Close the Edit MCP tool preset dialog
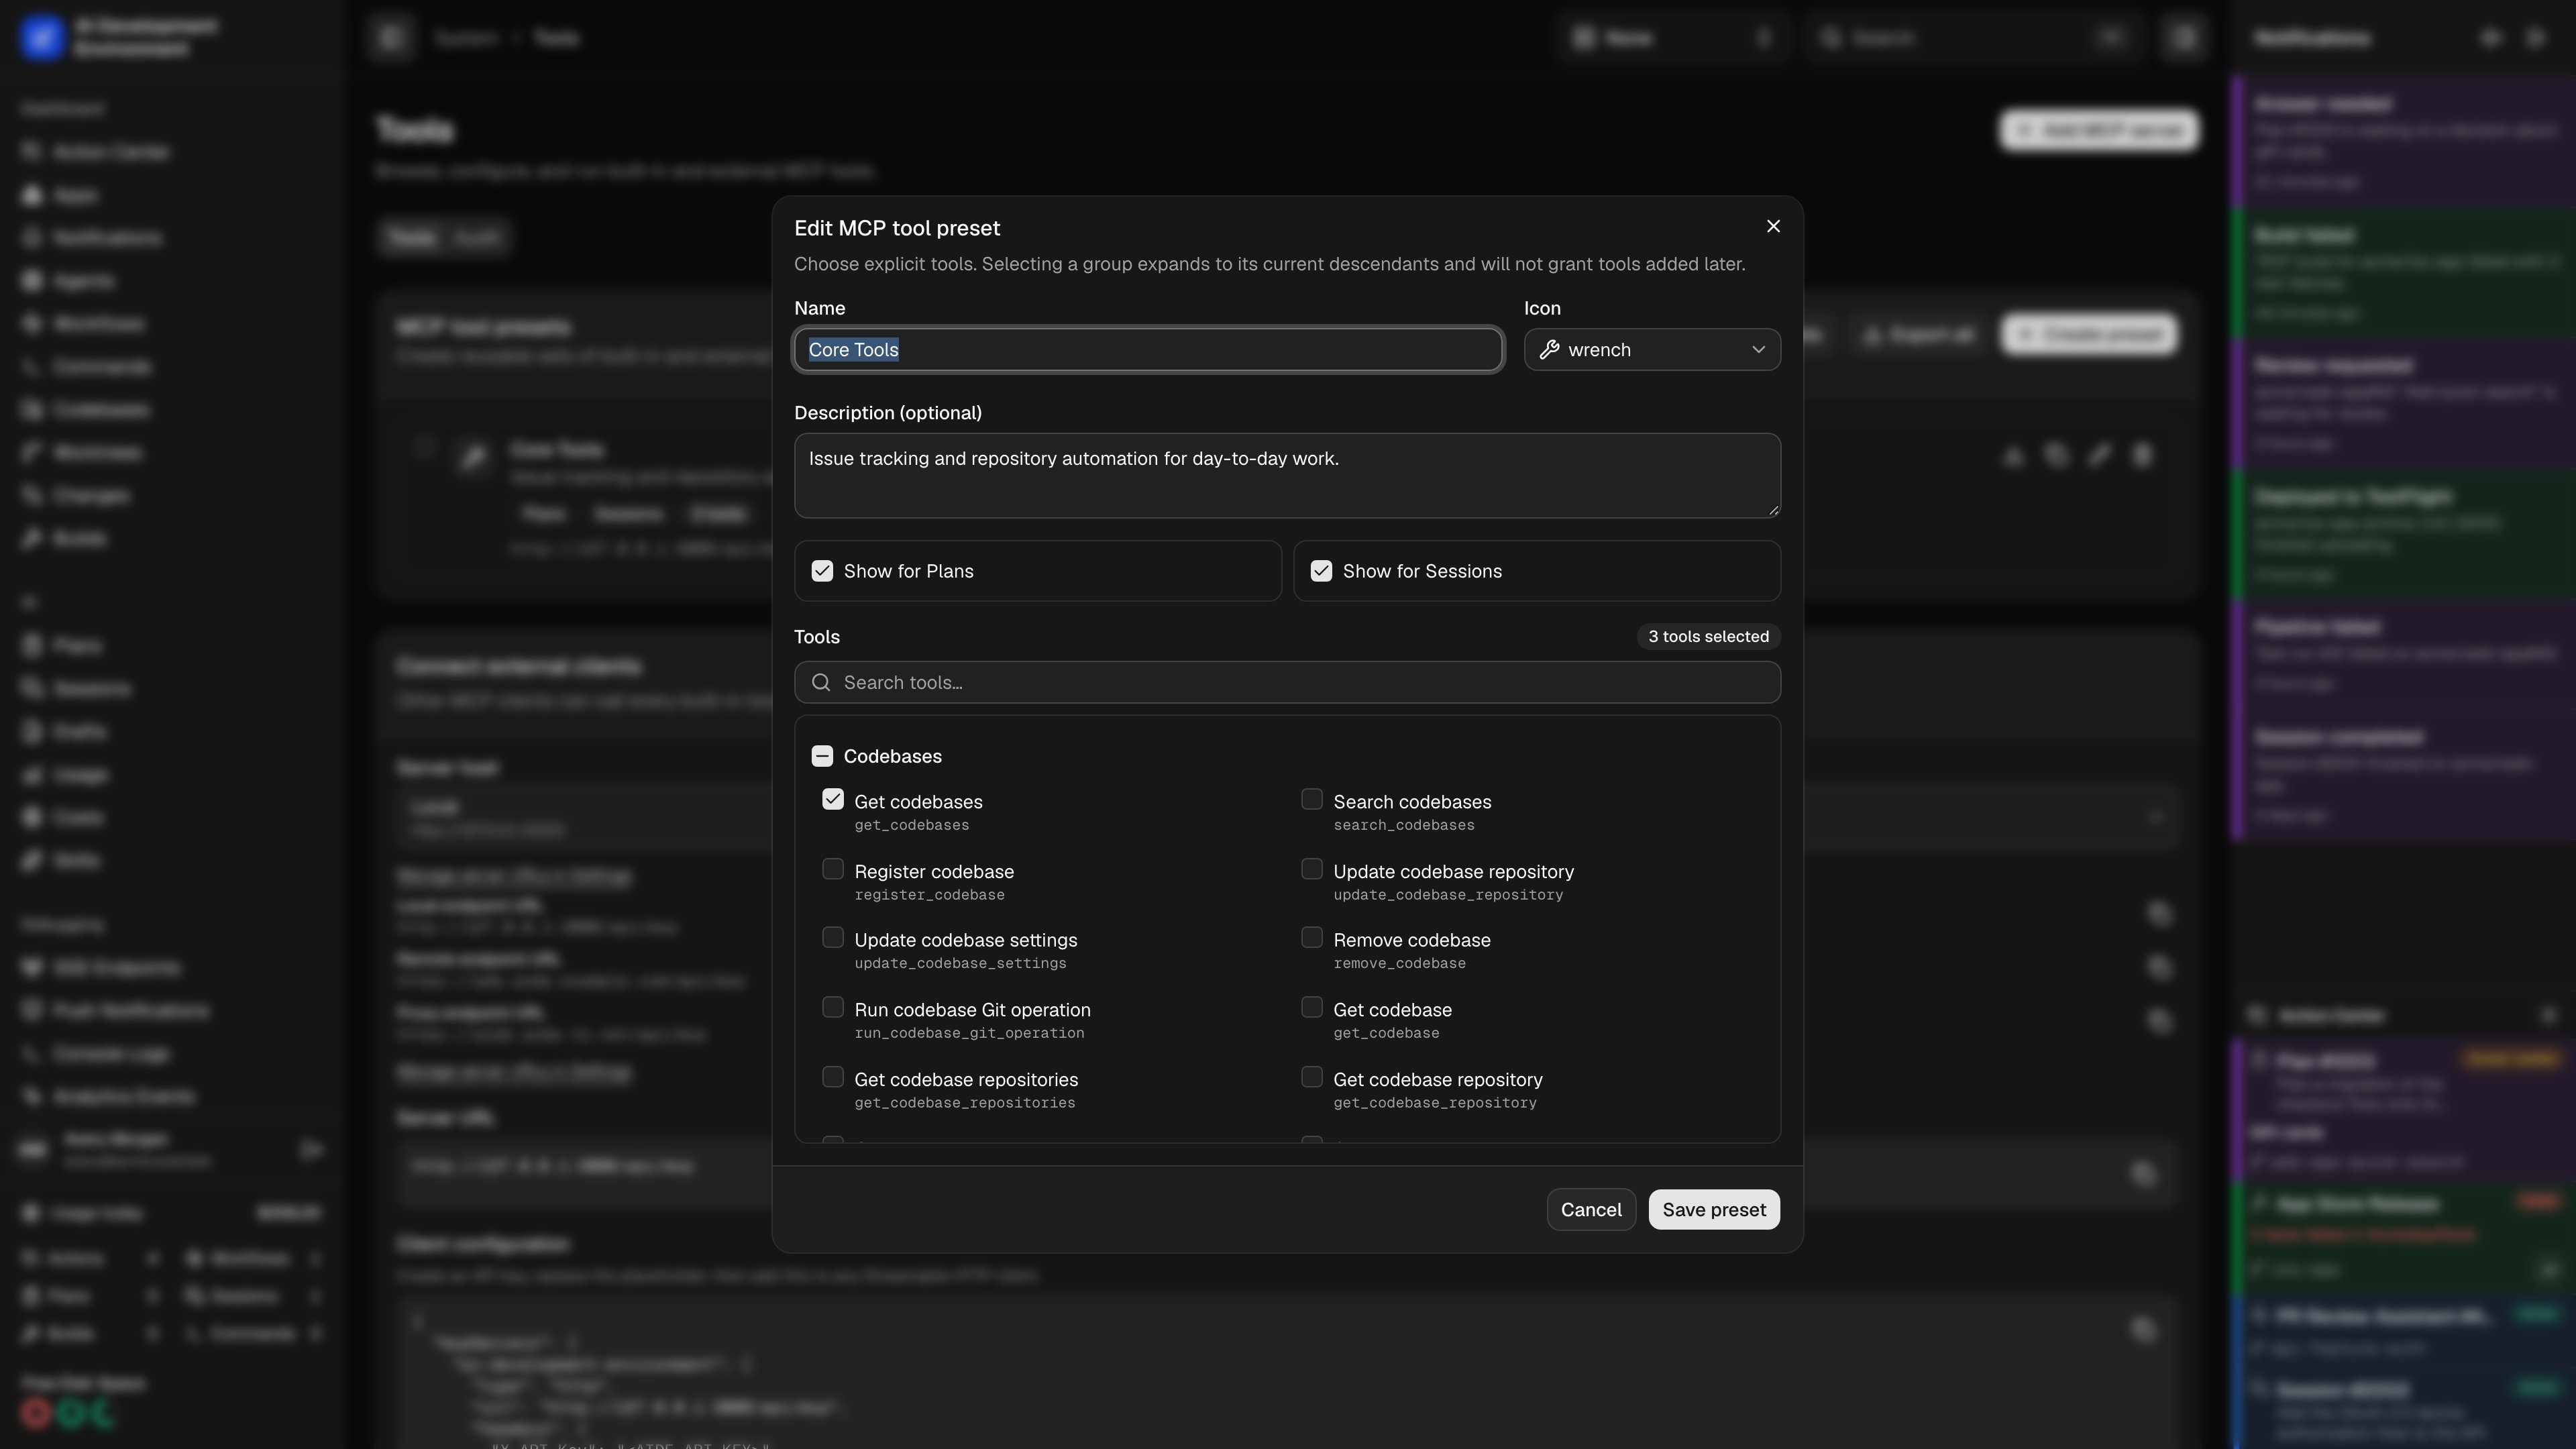Image resolution: width=2576 pixels, height=1449 pixels. pos(1773,227)
